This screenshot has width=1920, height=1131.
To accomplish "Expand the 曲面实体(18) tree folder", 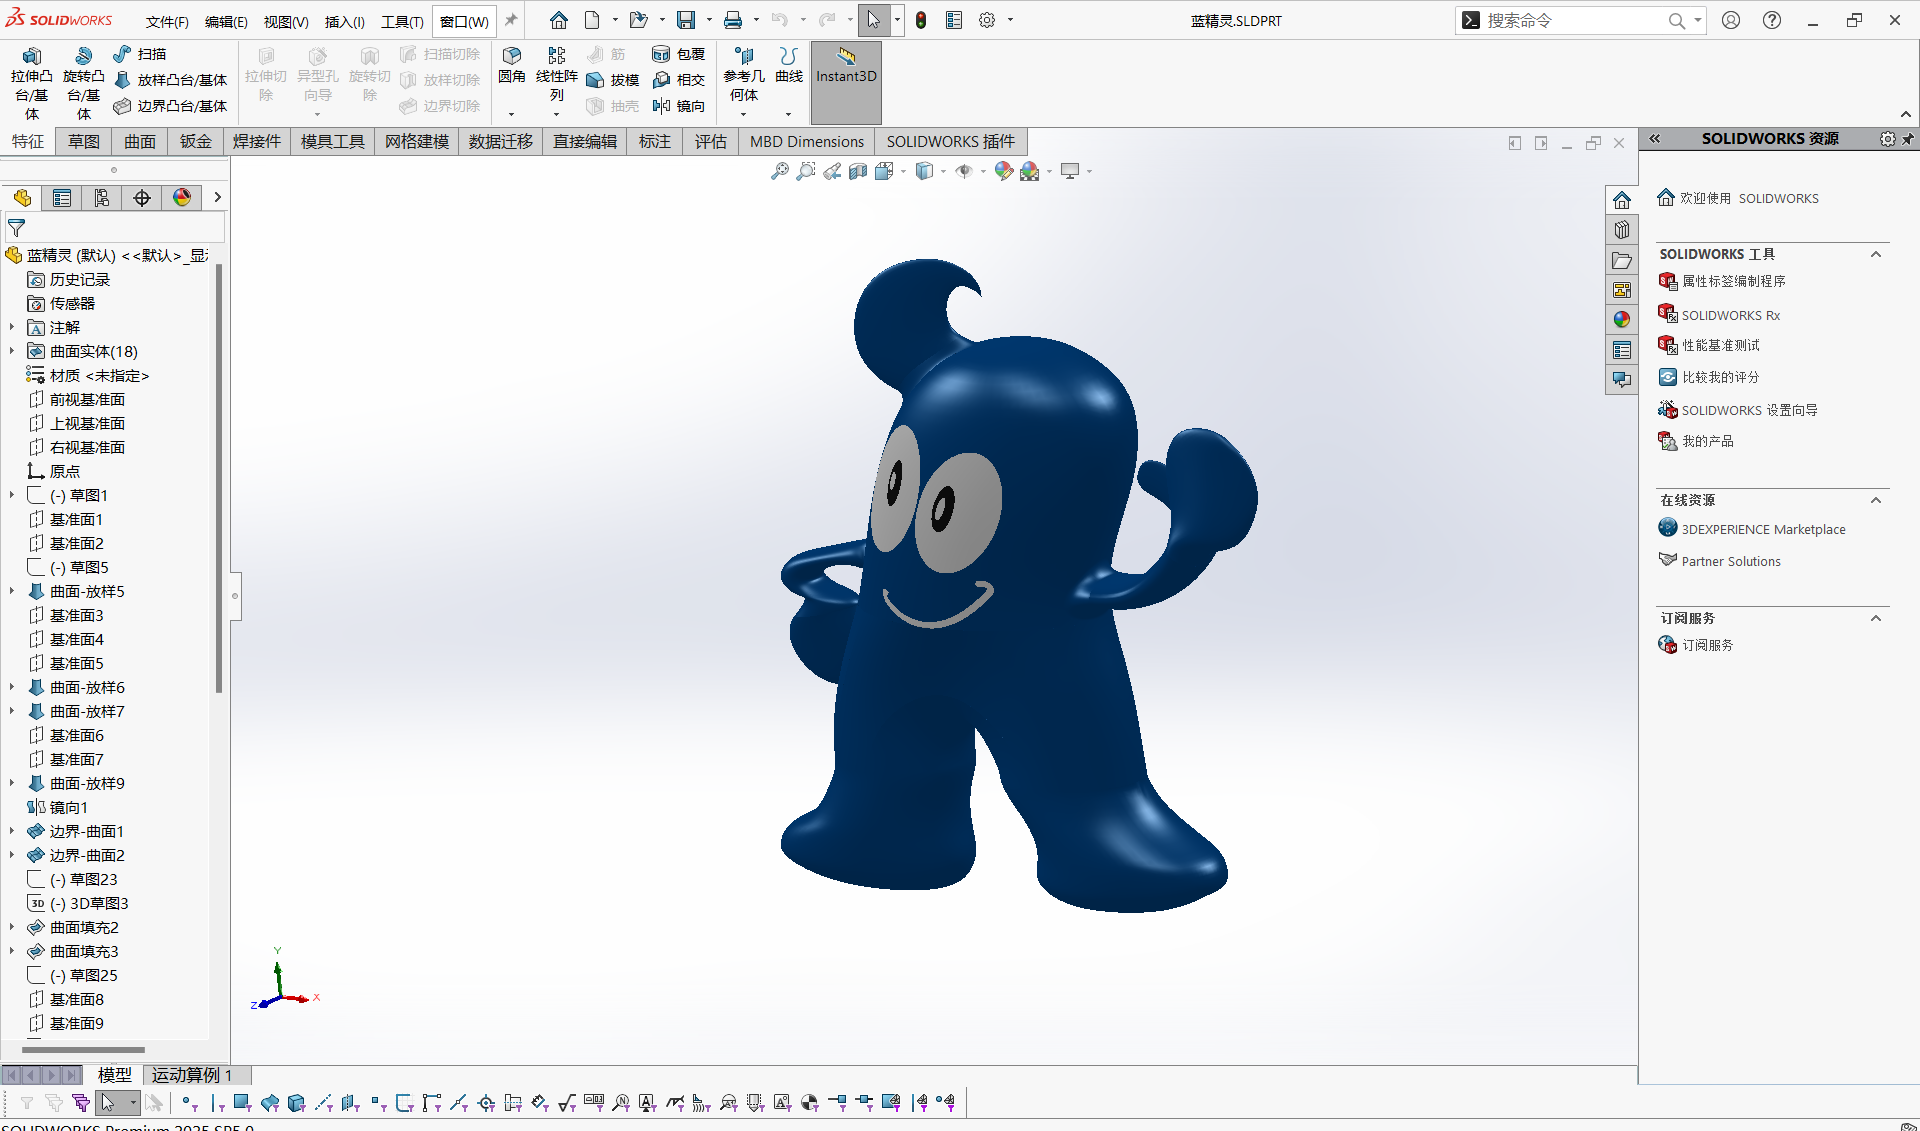I will point(12,351).
